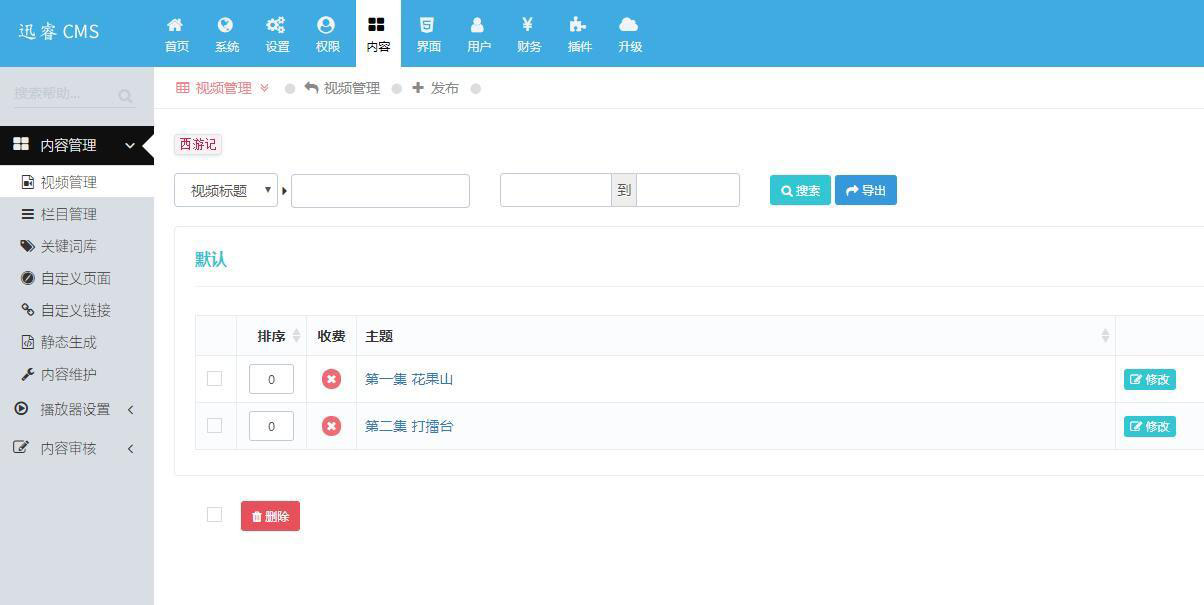Open the 视频标题 search field dropdown

coord(226,190)
